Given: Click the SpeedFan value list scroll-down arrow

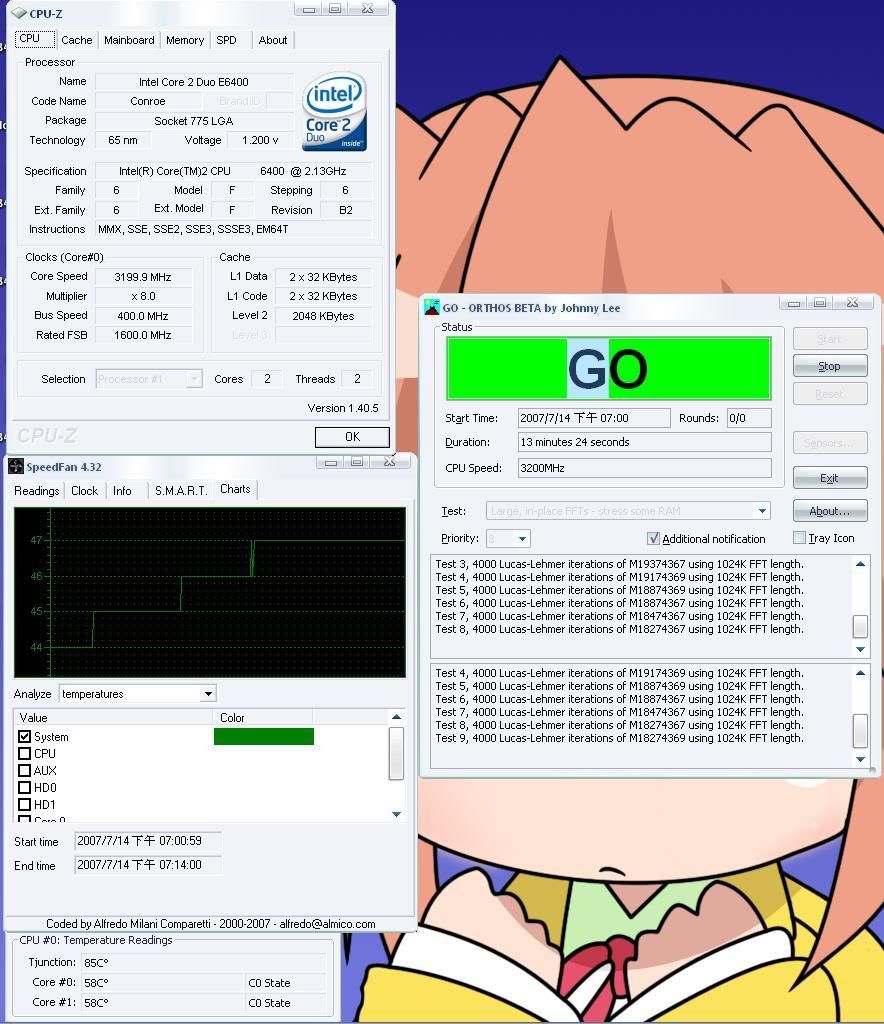Looking at the screenshot, I should coord(396,814).
